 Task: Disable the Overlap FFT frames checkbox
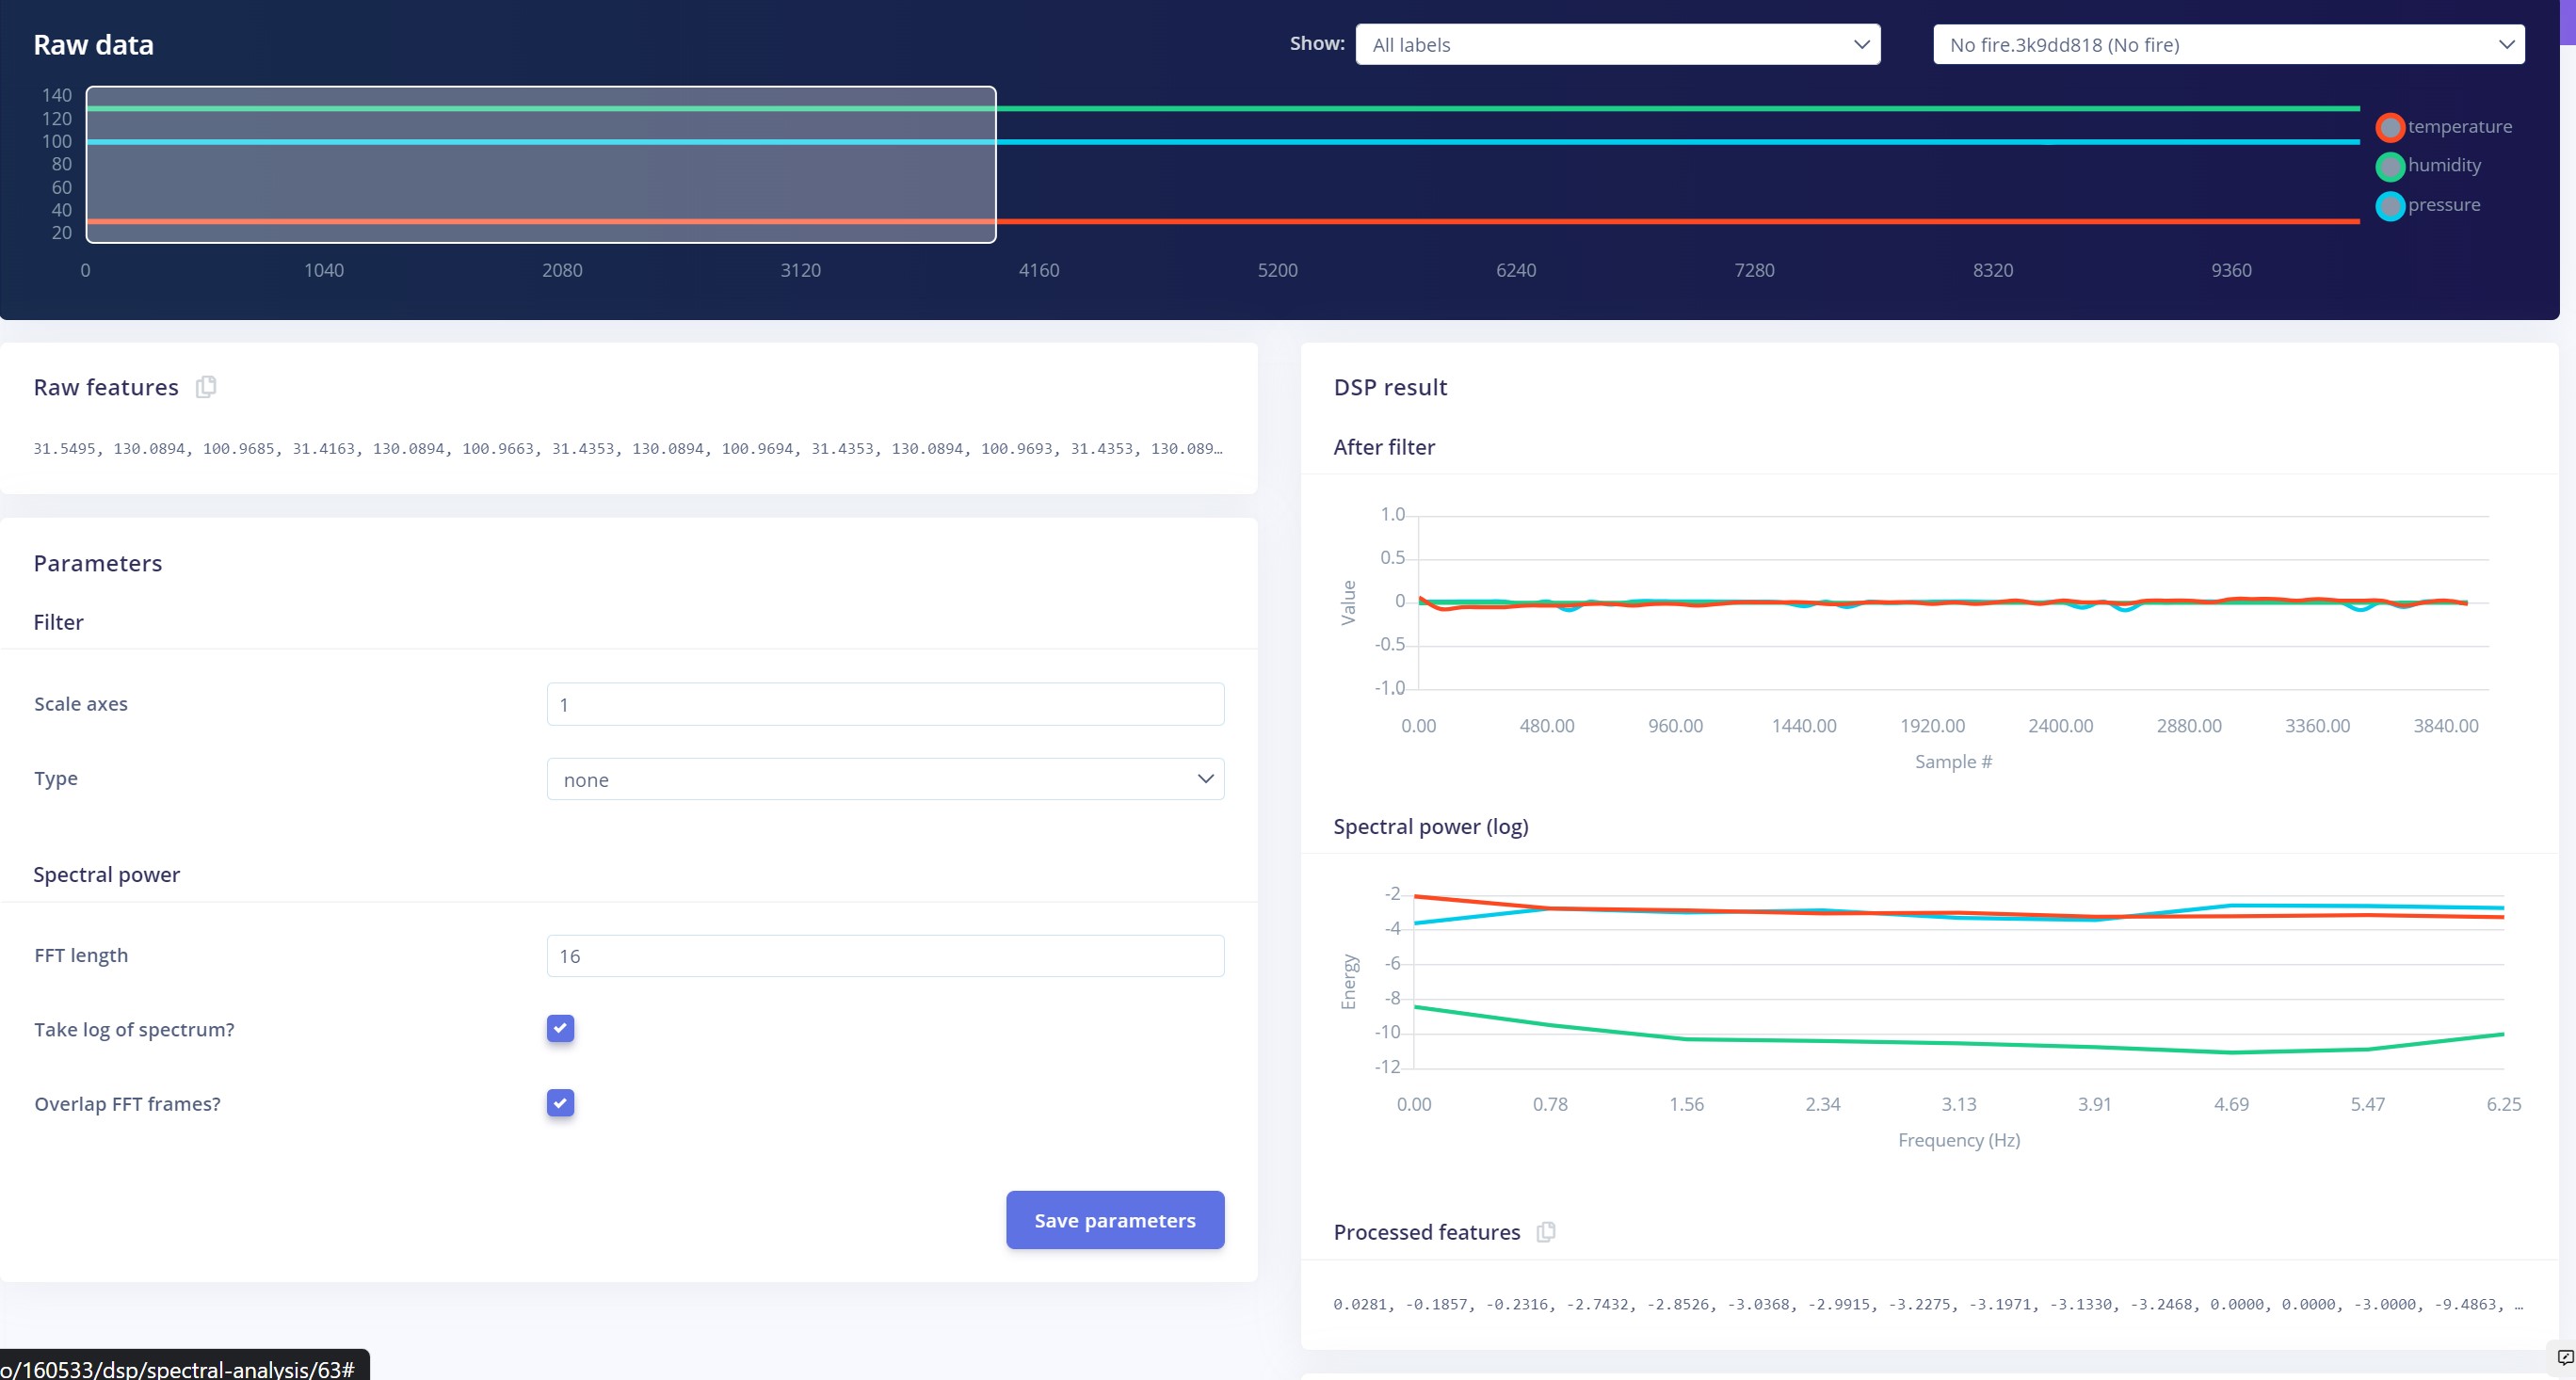(560, 1102)
